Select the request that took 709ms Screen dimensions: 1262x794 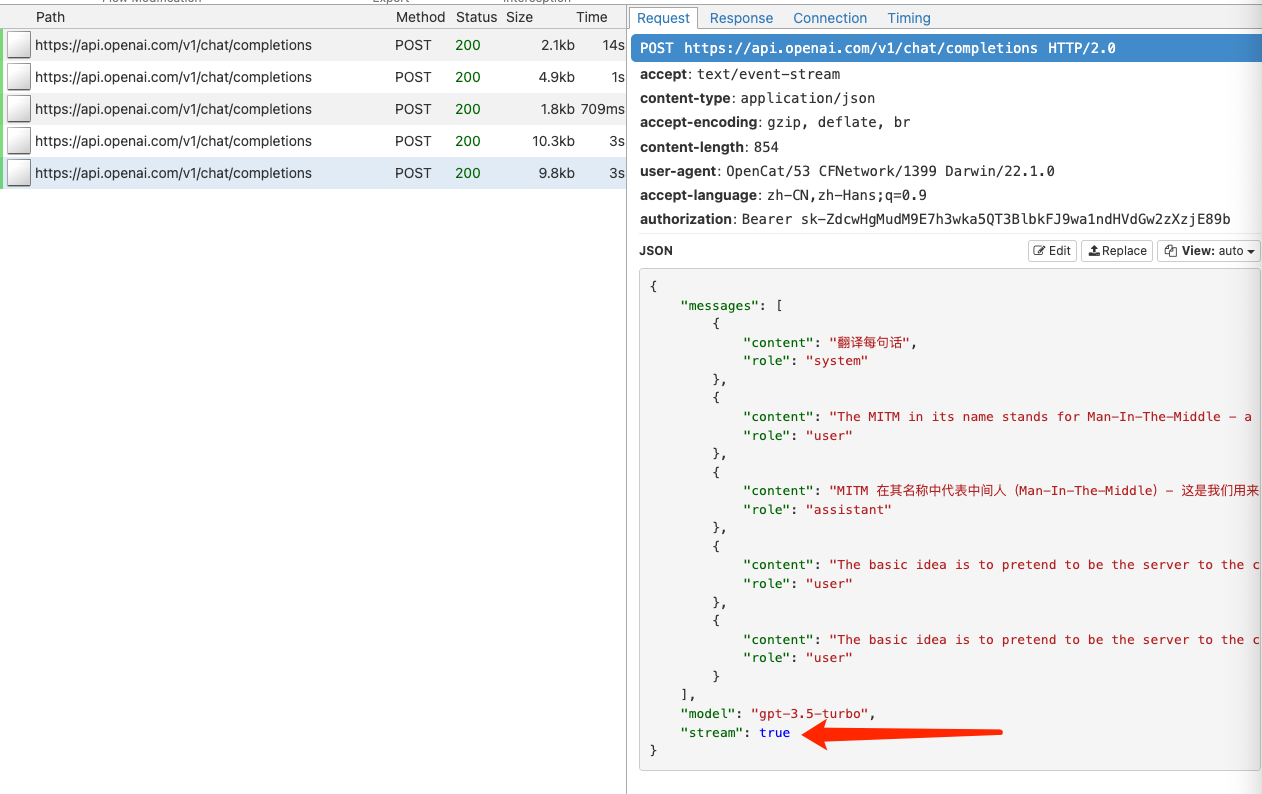pos(173,109)
